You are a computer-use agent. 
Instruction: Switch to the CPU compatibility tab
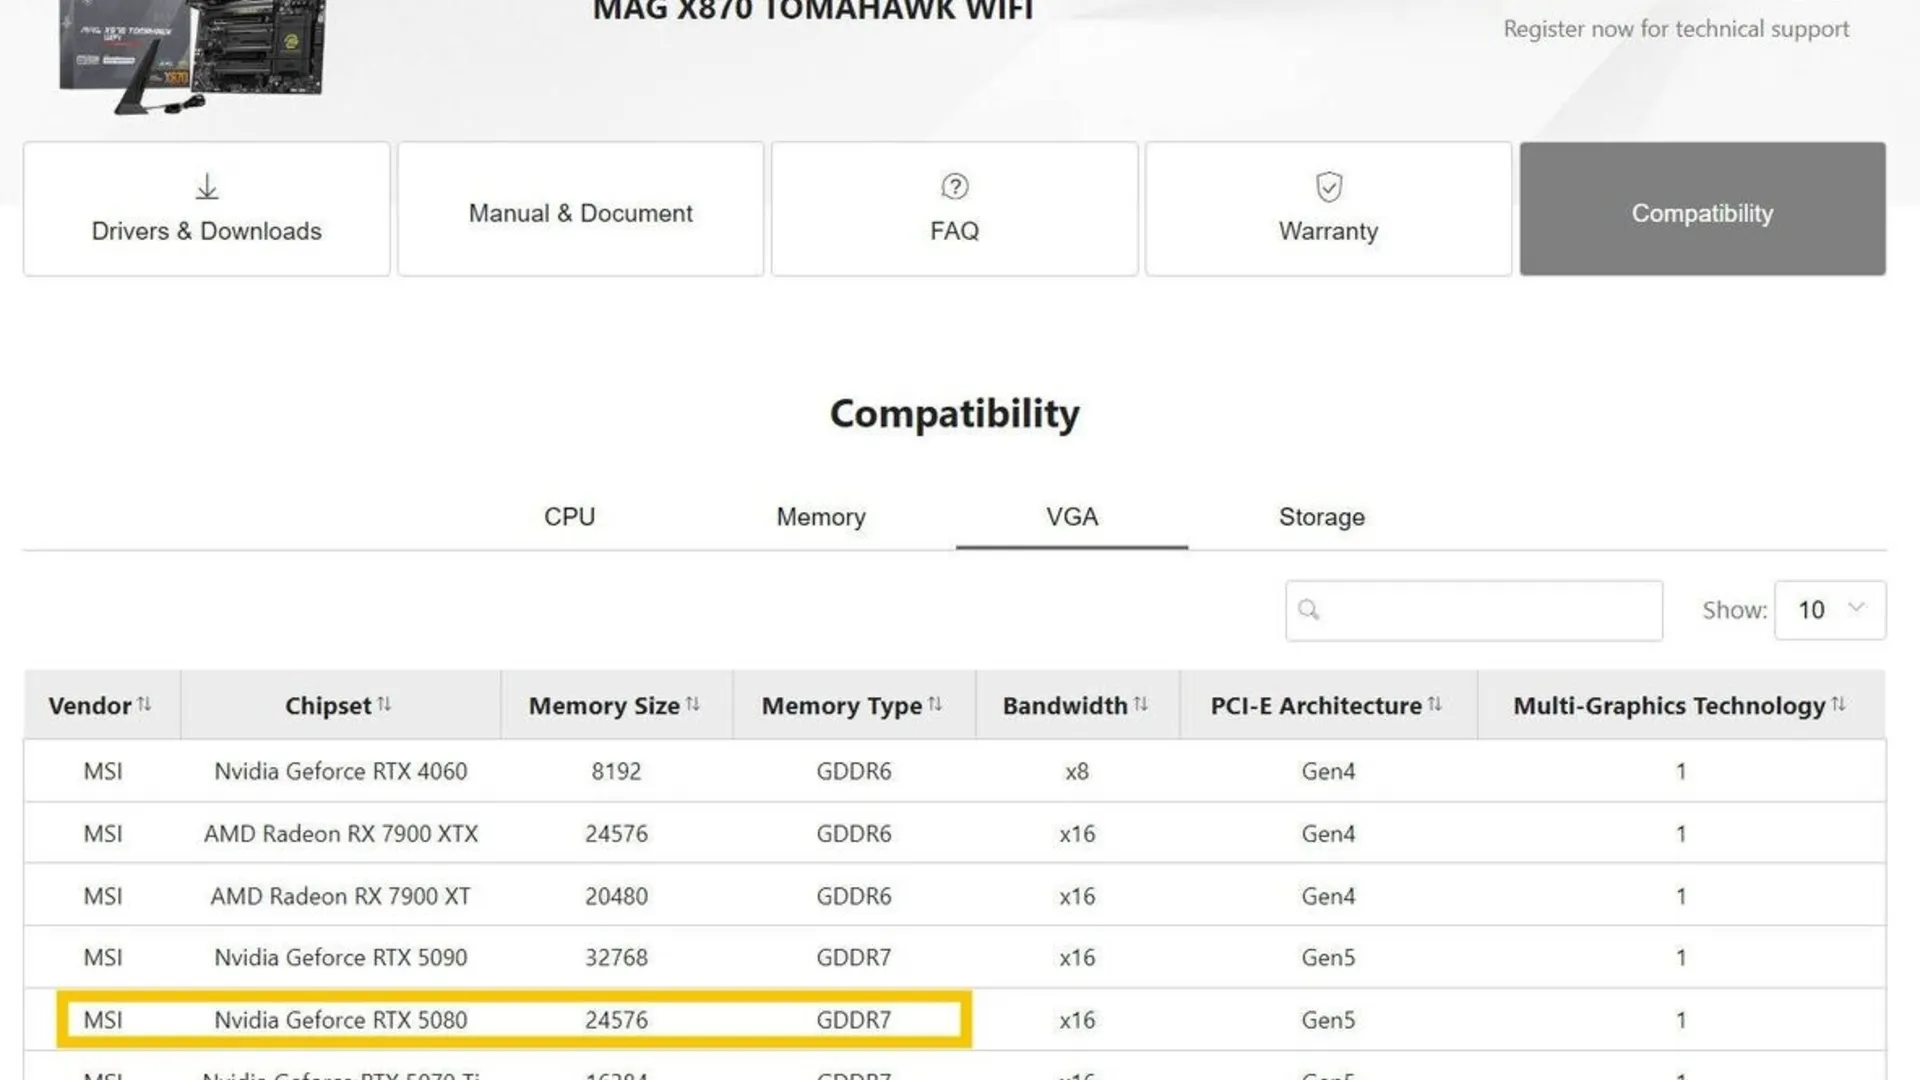[569, 517]
